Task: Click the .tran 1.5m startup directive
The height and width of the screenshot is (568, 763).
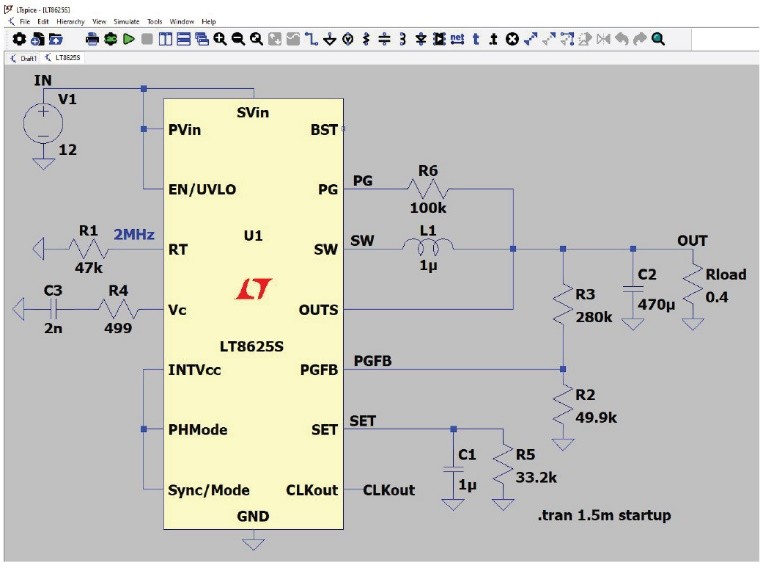Action: coord(604,515)
